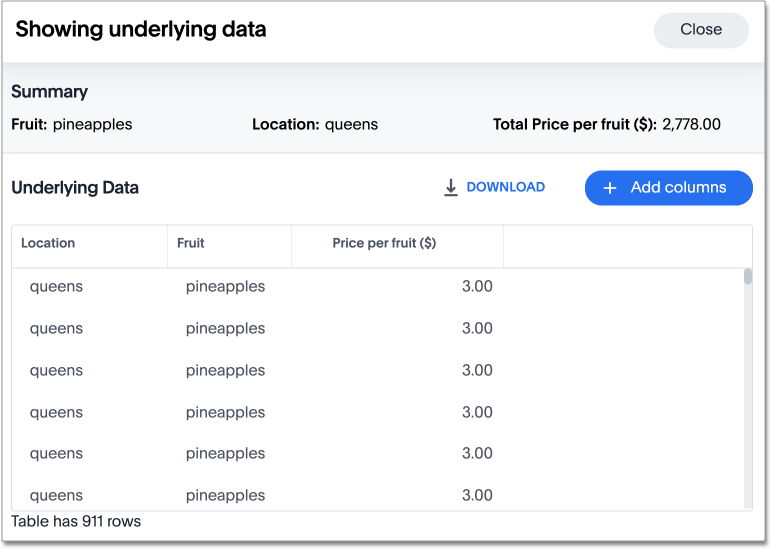Click the summary Fruit value pineapples
This screenshot has height=549, width=771.
pyautogui.click(x=92, y=125)
